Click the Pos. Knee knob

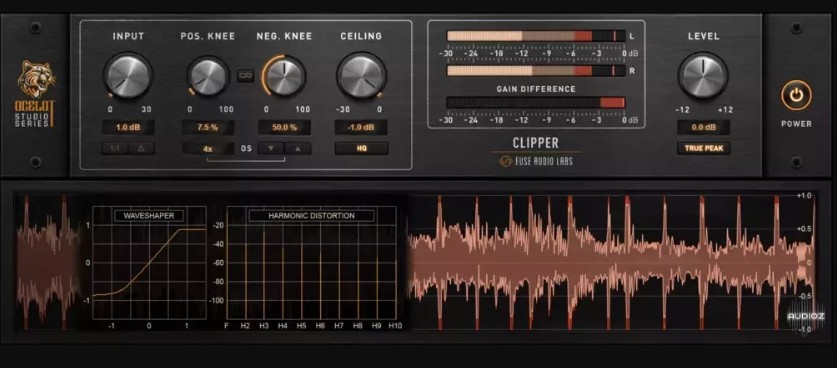[x=208, y=76]
